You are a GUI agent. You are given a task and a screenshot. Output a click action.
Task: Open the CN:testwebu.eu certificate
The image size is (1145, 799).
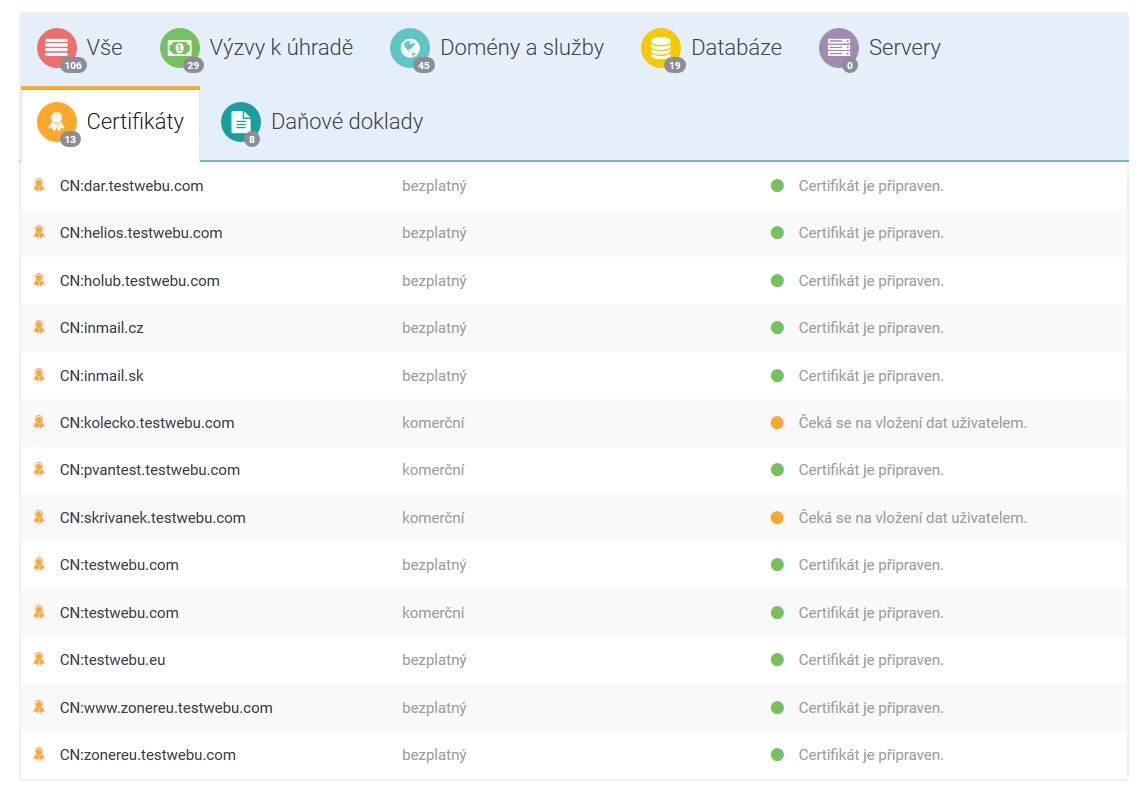(112, 660)
